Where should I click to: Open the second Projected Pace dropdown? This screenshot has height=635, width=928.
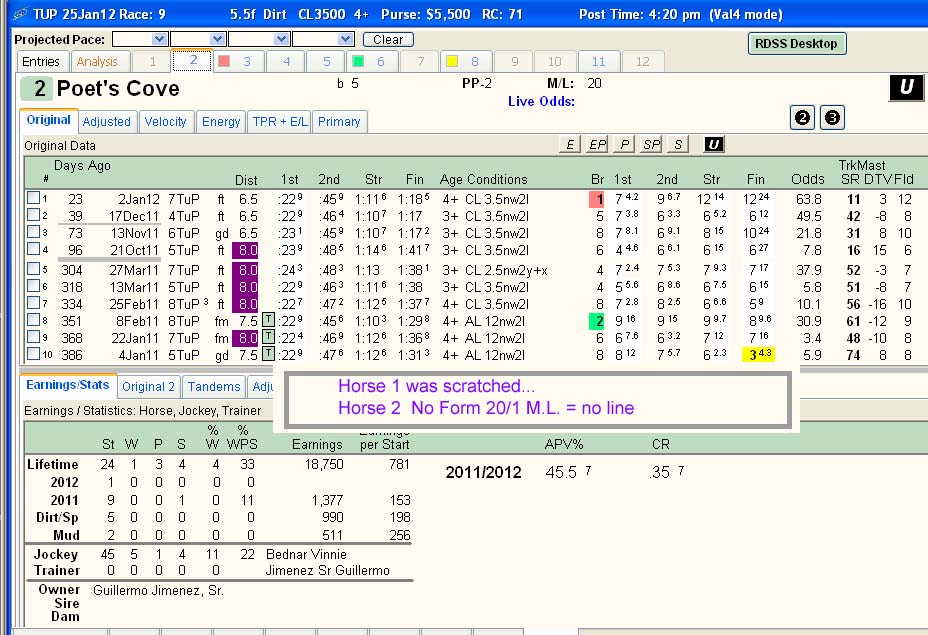[x=218, y=39]
